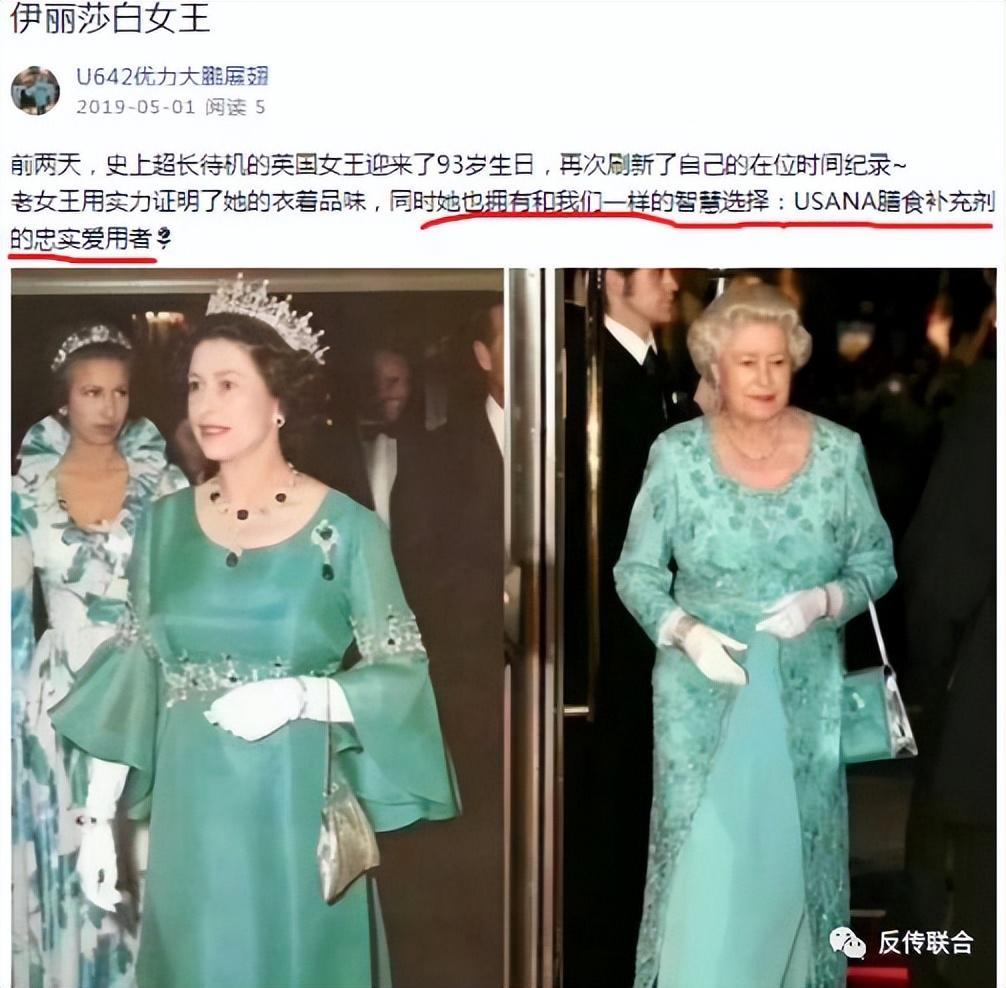1006x988 pixels.
Task: Click the article title 伊丽莎白女王
Action: click(110, 17)
